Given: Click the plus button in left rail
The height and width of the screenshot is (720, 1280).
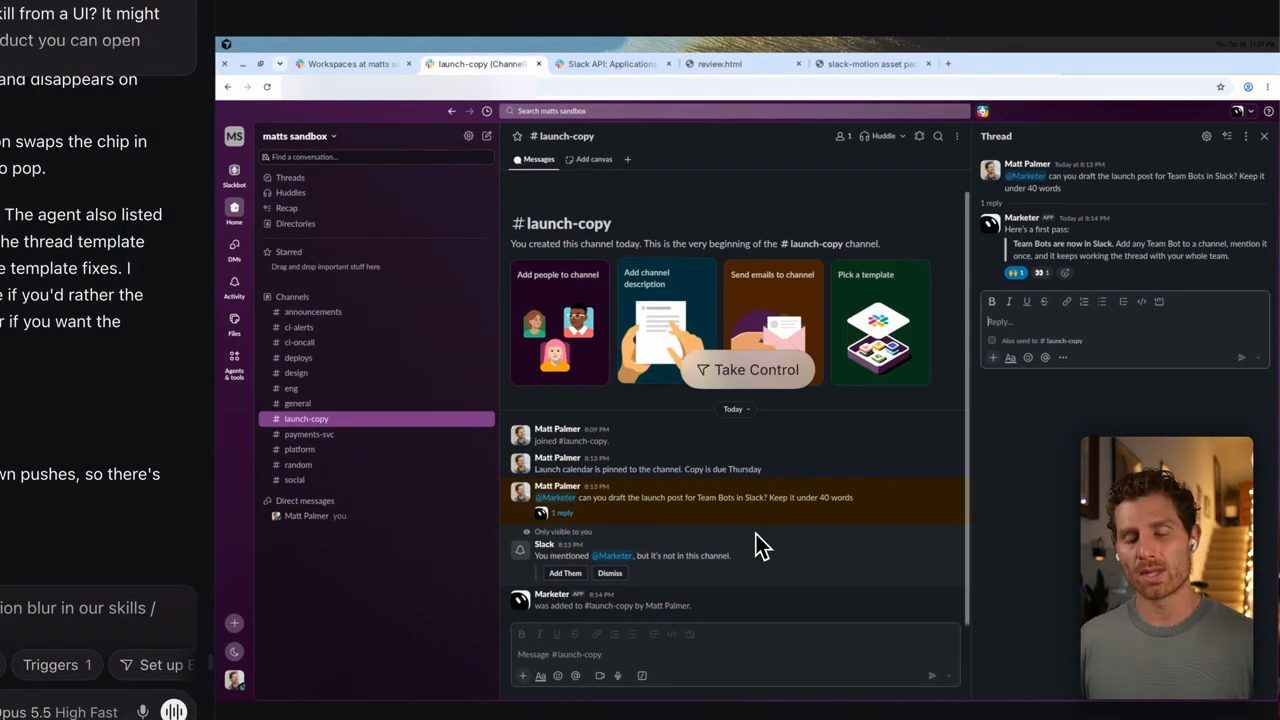Looking at the screenshot, I should [234, 623].
